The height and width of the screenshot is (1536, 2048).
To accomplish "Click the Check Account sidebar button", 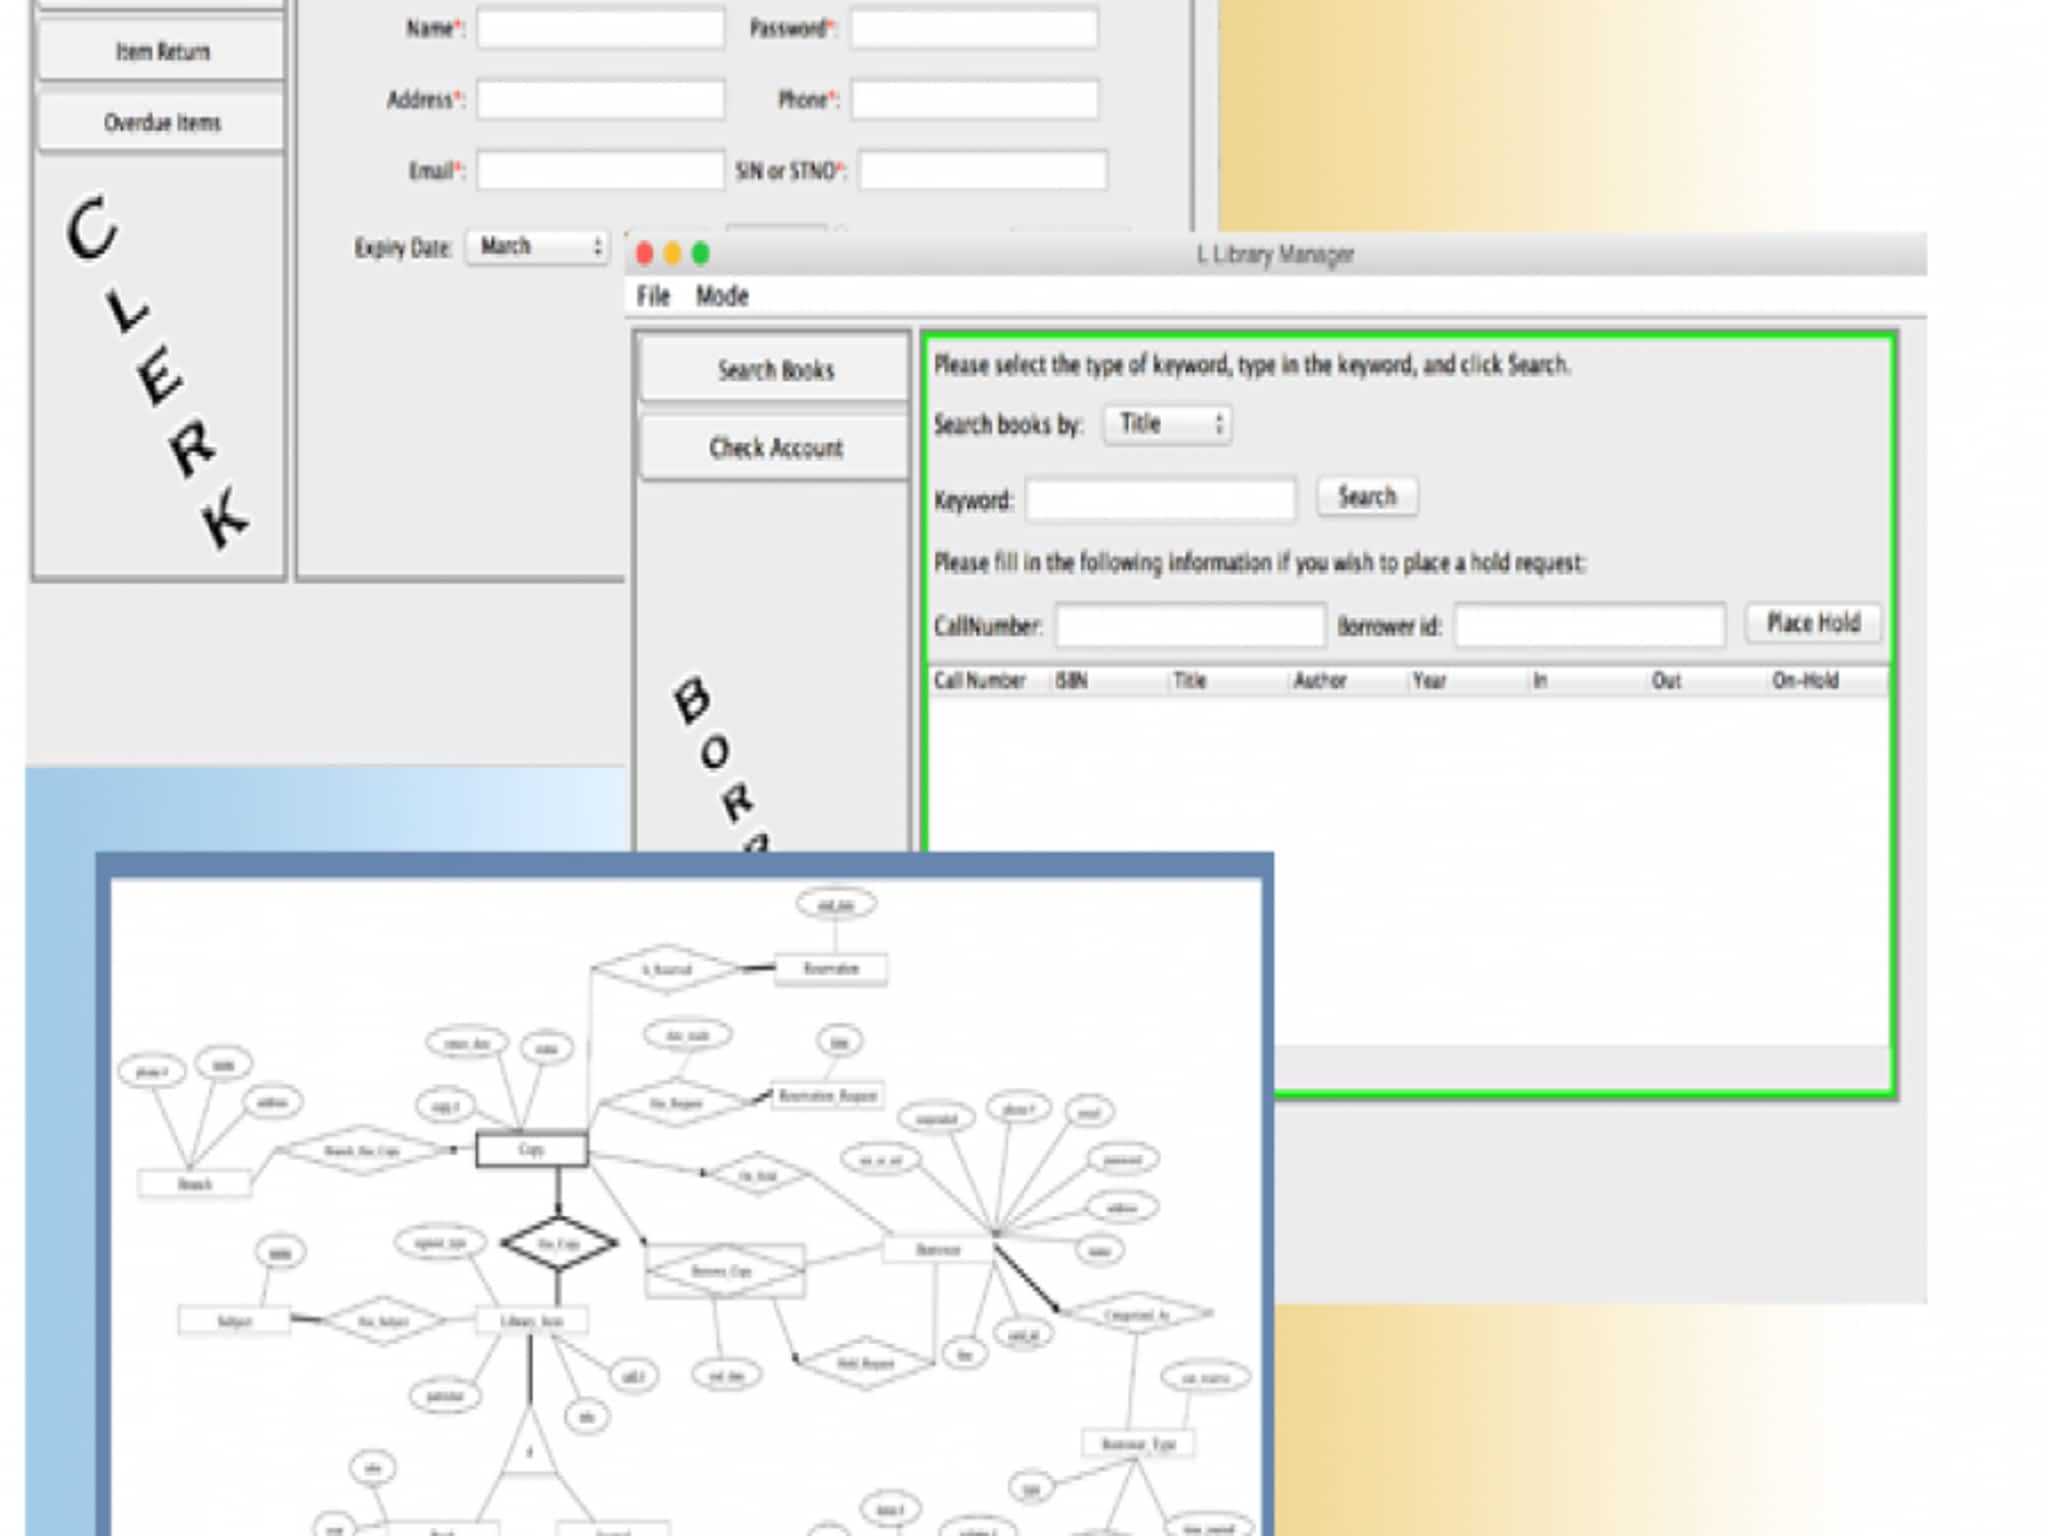I will click(775, 448).
